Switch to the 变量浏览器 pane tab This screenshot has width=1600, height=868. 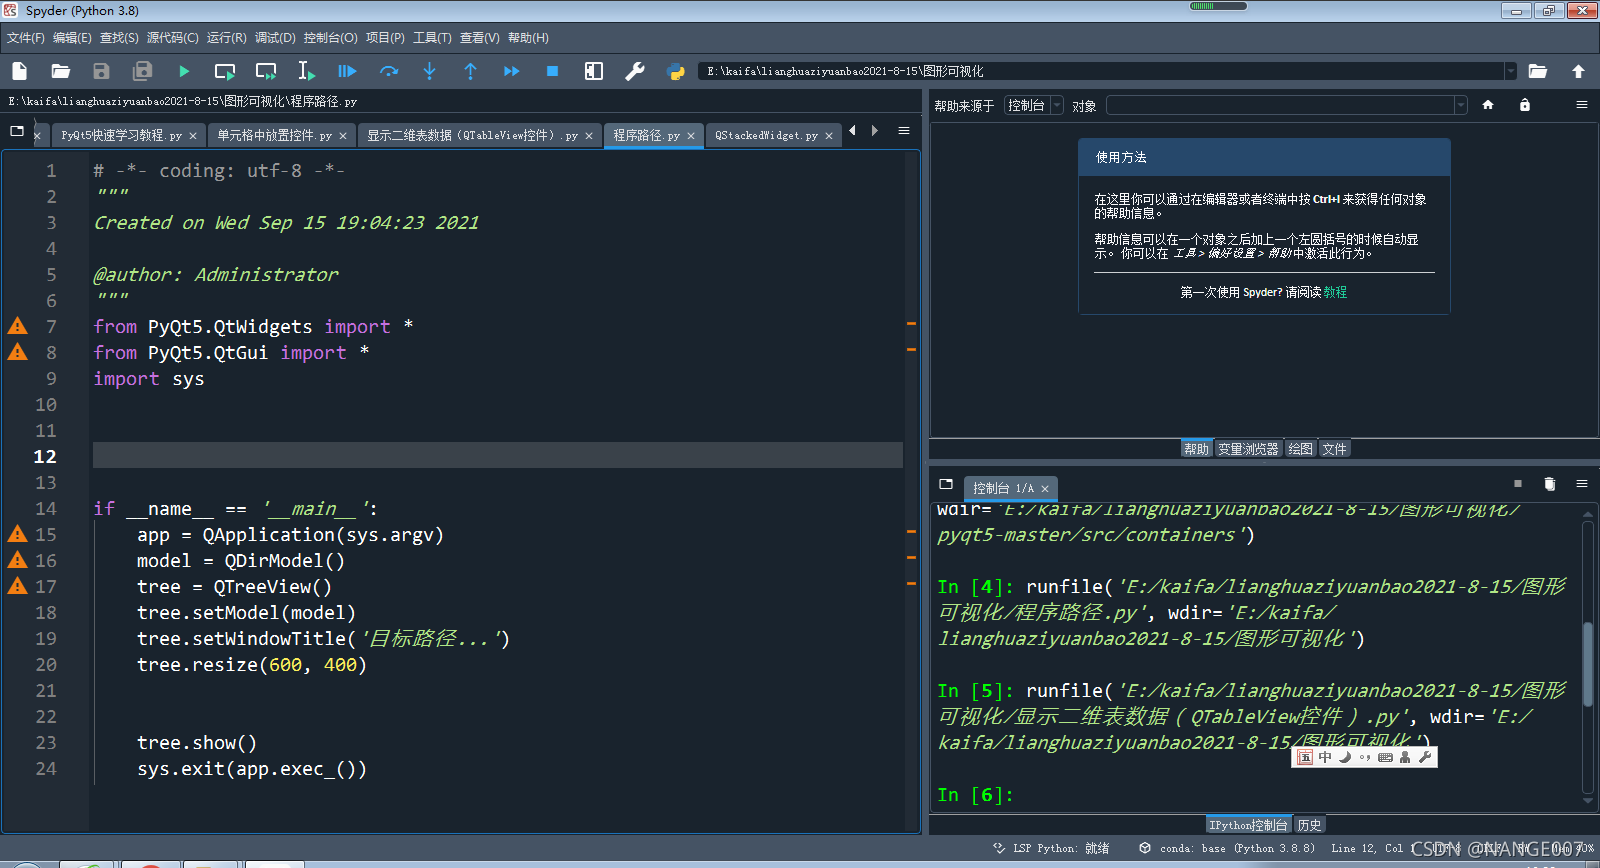point(1248,449)
